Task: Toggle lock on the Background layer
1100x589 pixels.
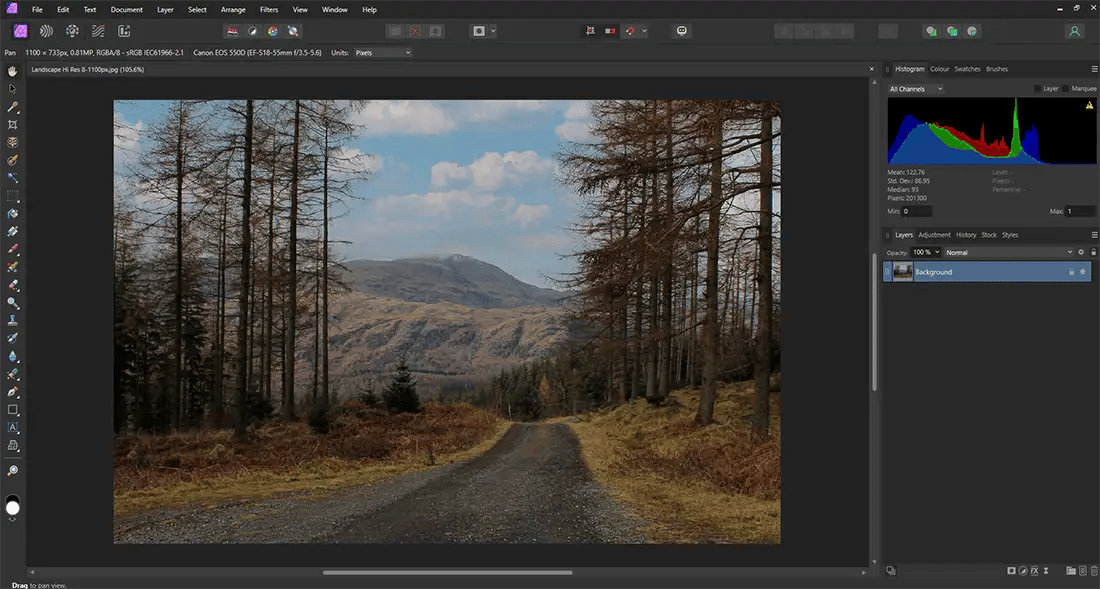Action: coord(1071,272)
